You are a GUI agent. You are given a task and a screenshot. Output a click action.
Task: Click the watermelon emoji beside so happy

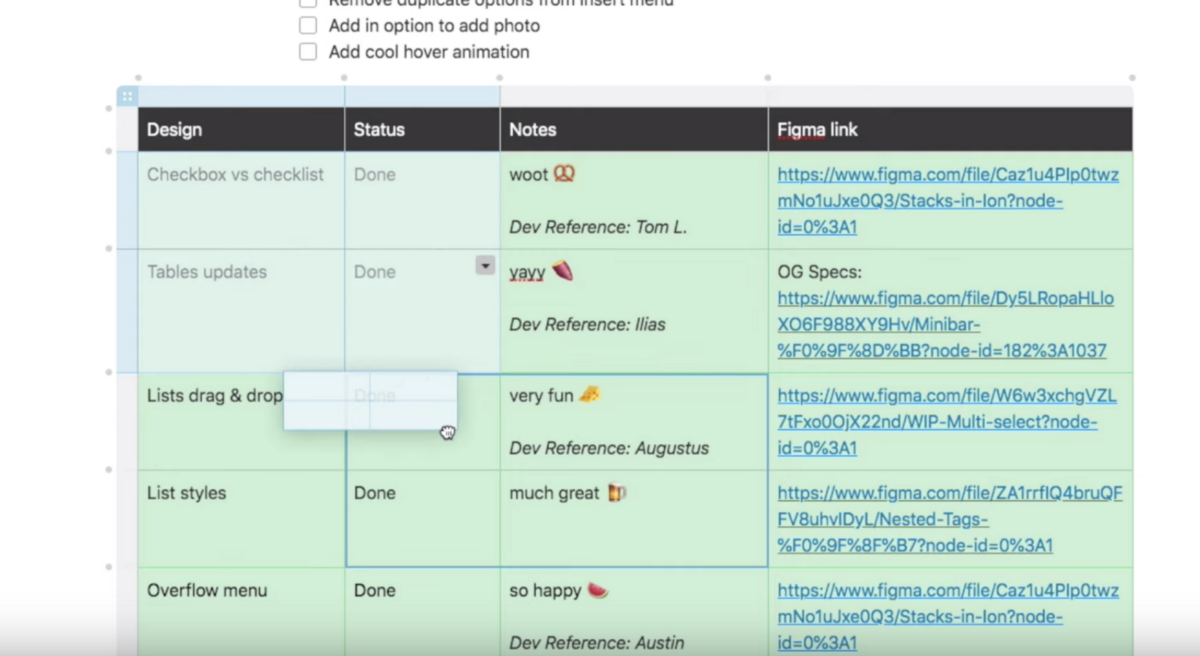pyautogui.click(x=597, y=591)
